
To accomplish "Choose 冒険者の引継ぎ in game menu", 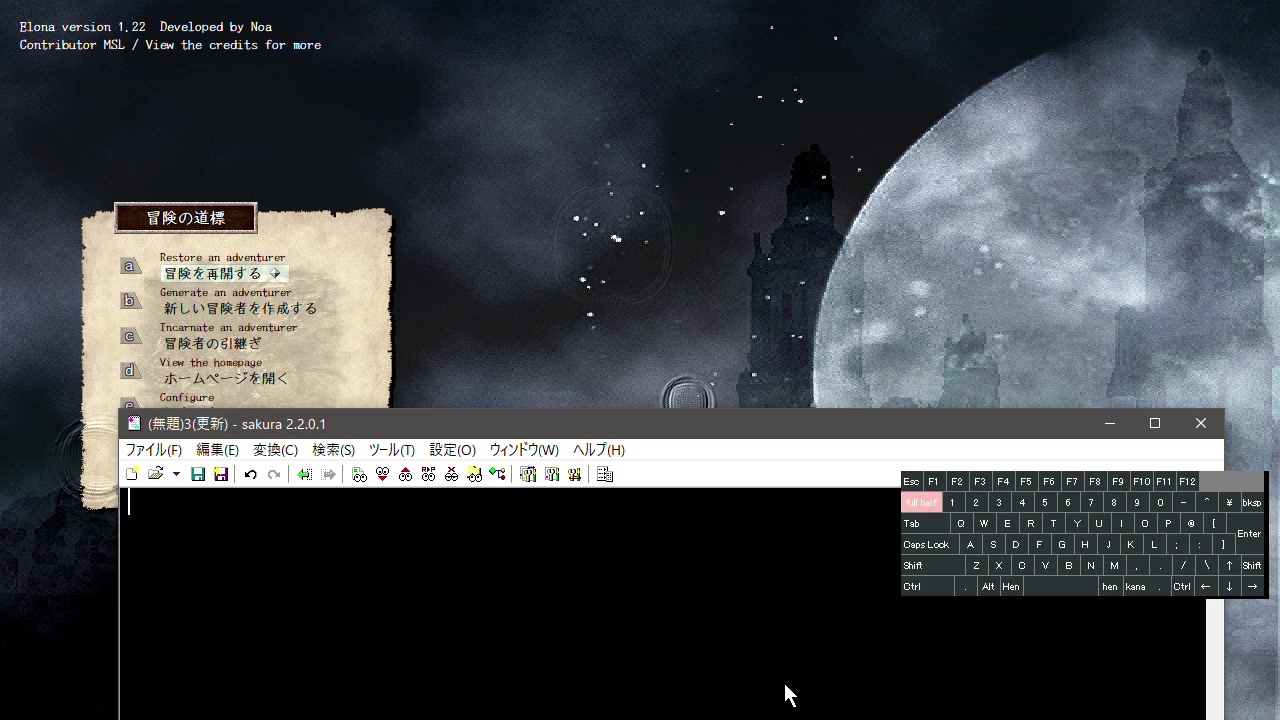I will click(x=213, y=344).
